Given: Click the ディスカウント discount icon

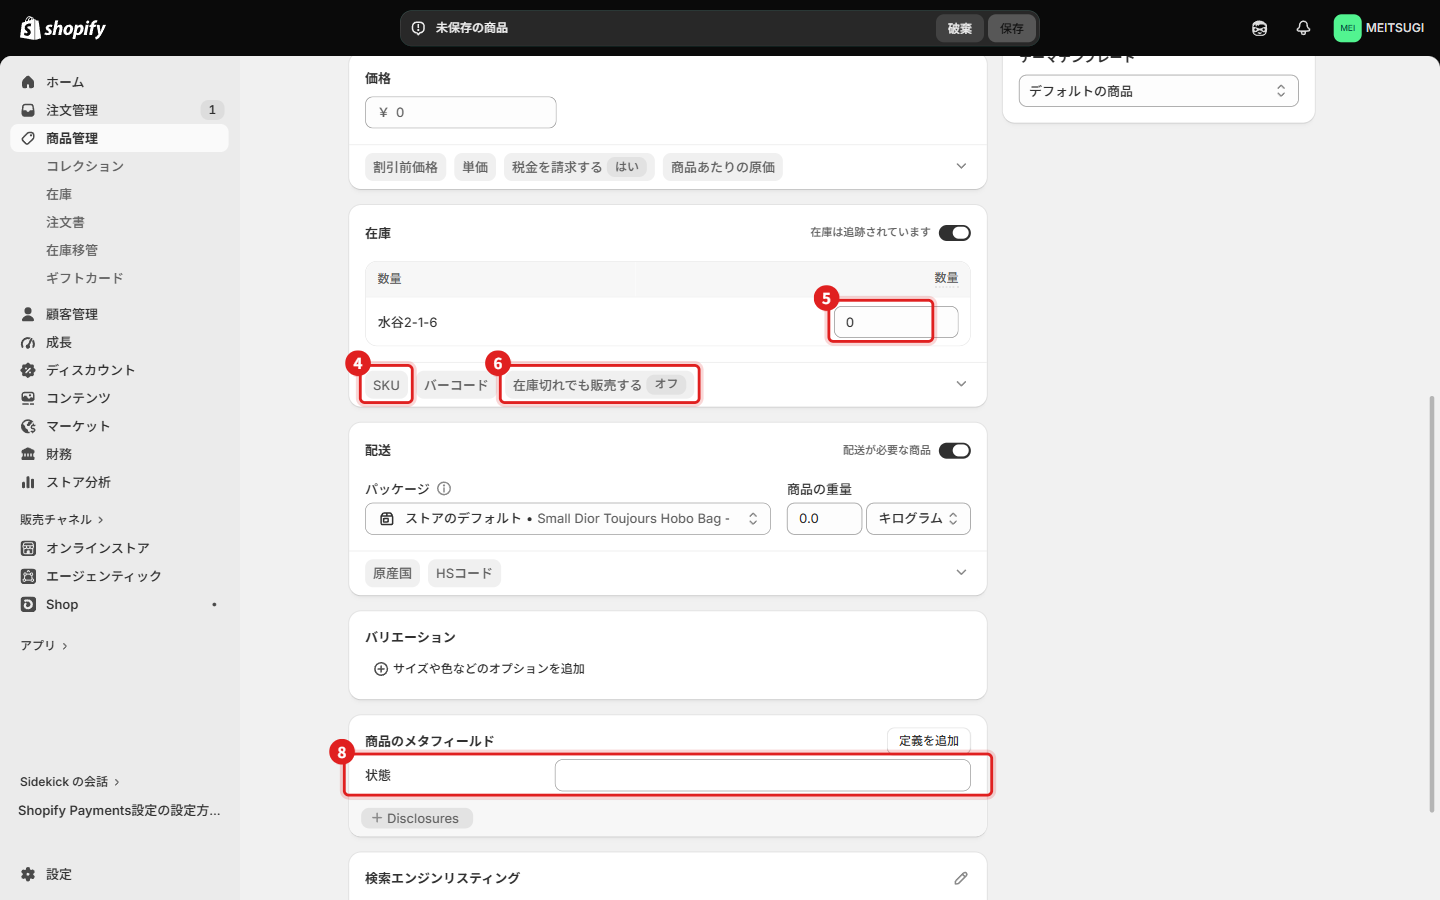Looking at the screenshot, I should pyautogui.click(x=28, y=370).
